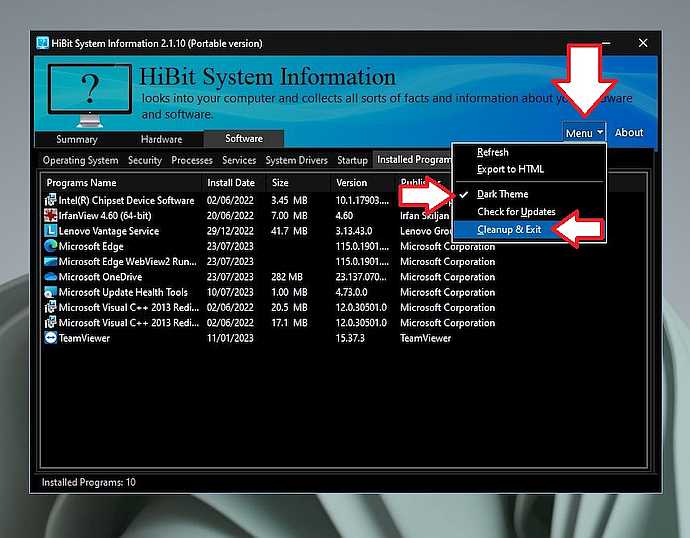Click the About button
Screen dimensions: 690x538
tap(629, 133)
